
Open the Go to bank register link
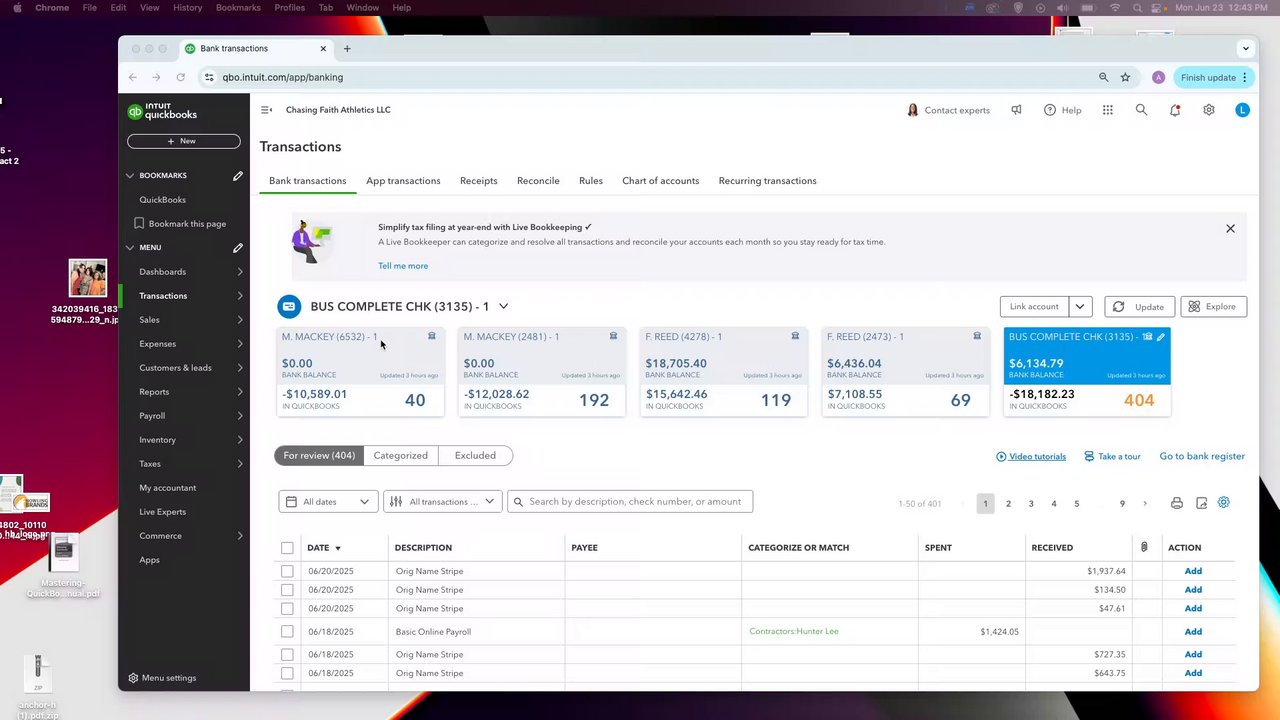pyautogui.click(x=1202, y=456)
